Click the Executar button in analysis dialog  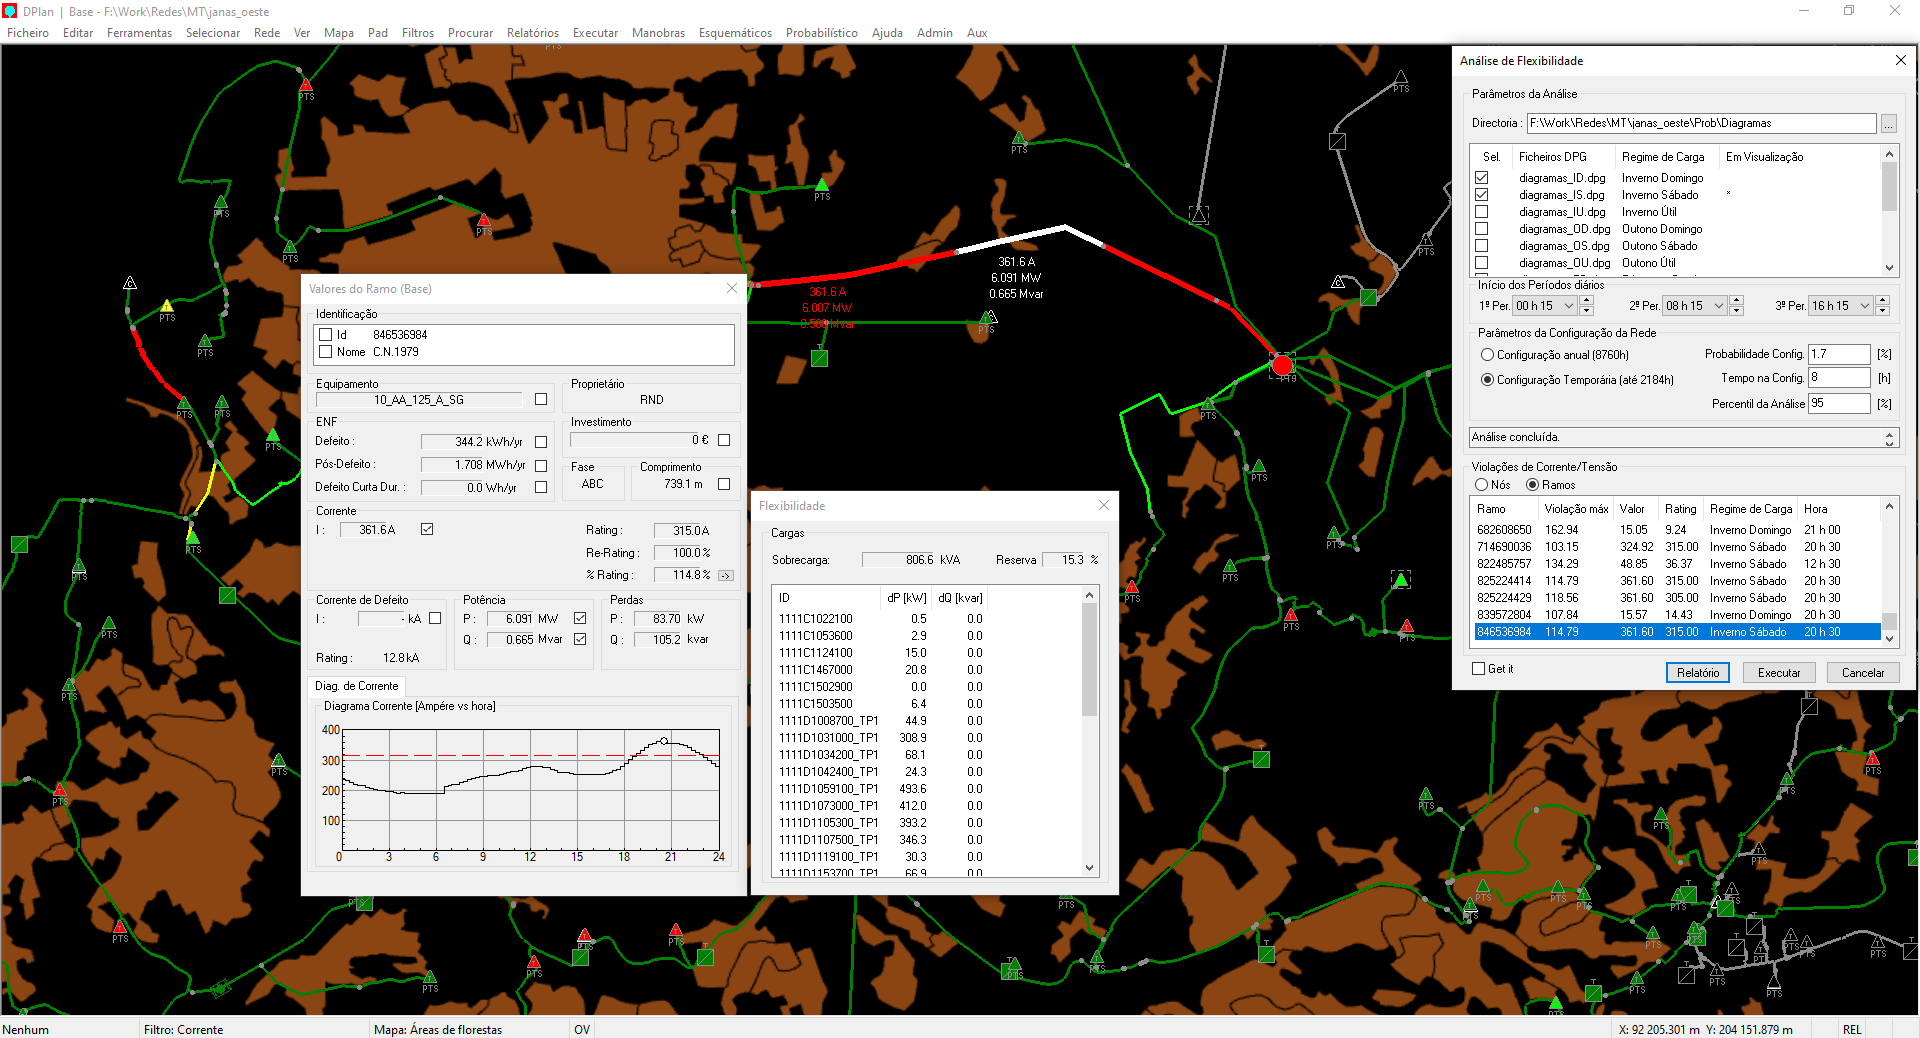pyautogui.click(x=1778, y=673)
